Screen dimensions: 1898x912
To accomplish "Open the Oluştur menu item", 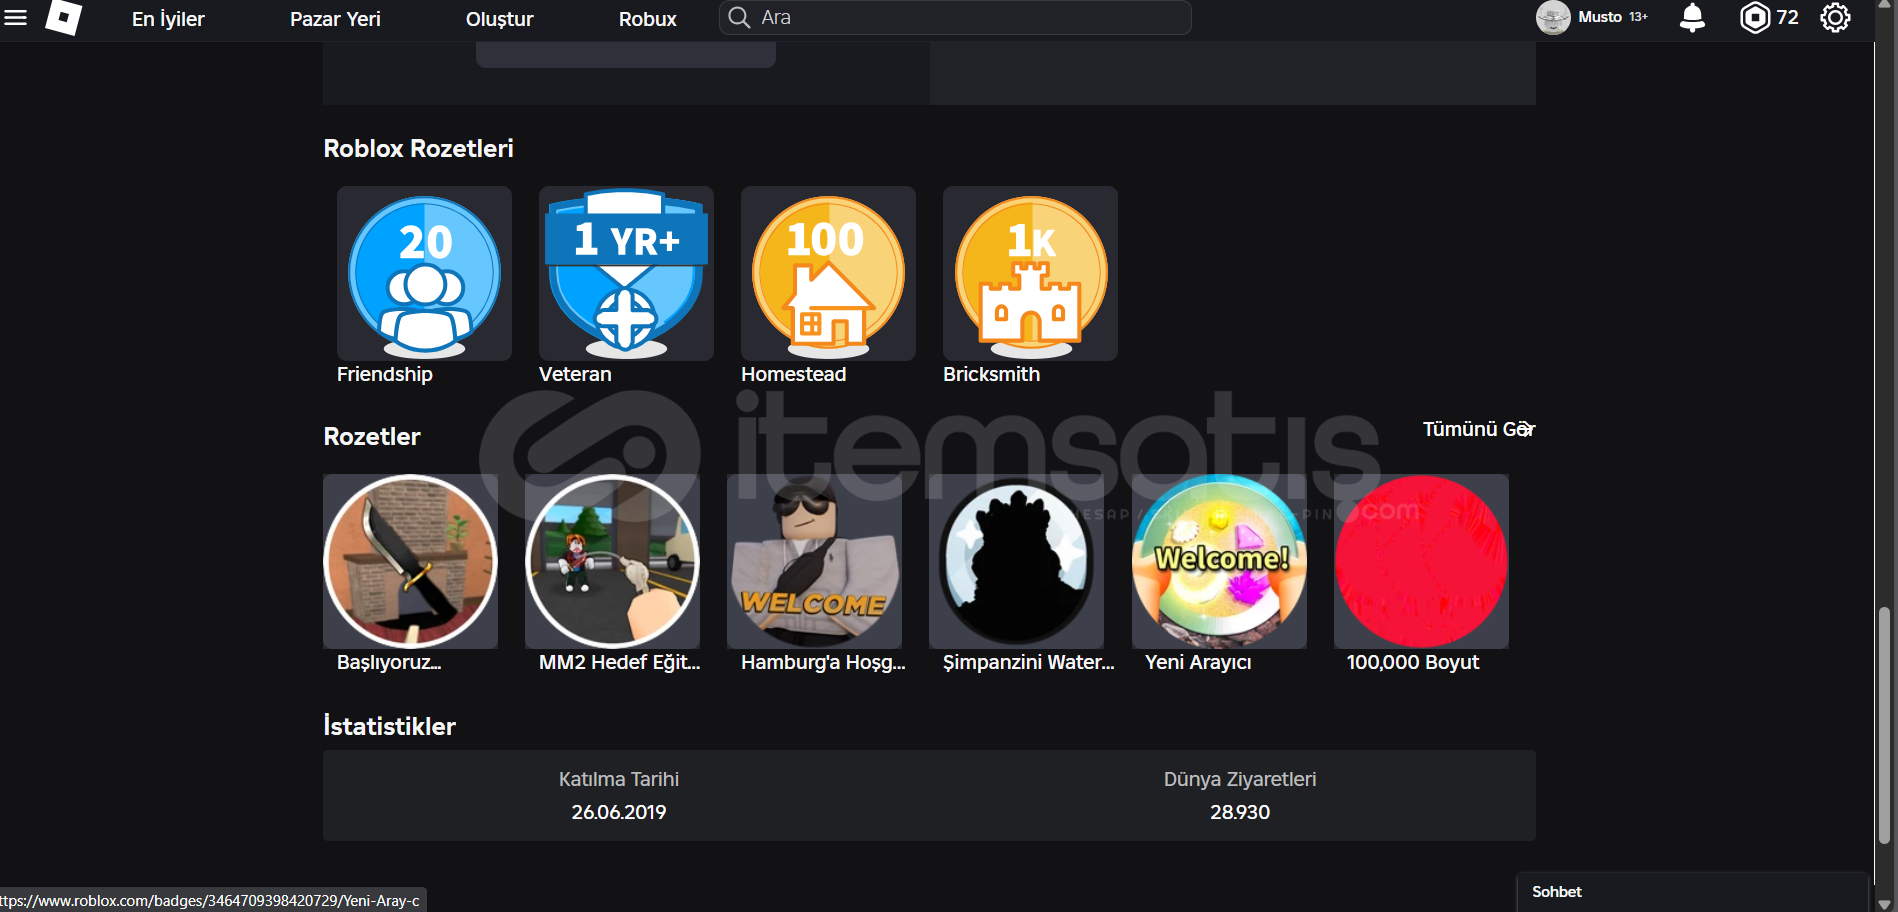I will (x=499, y=19).
